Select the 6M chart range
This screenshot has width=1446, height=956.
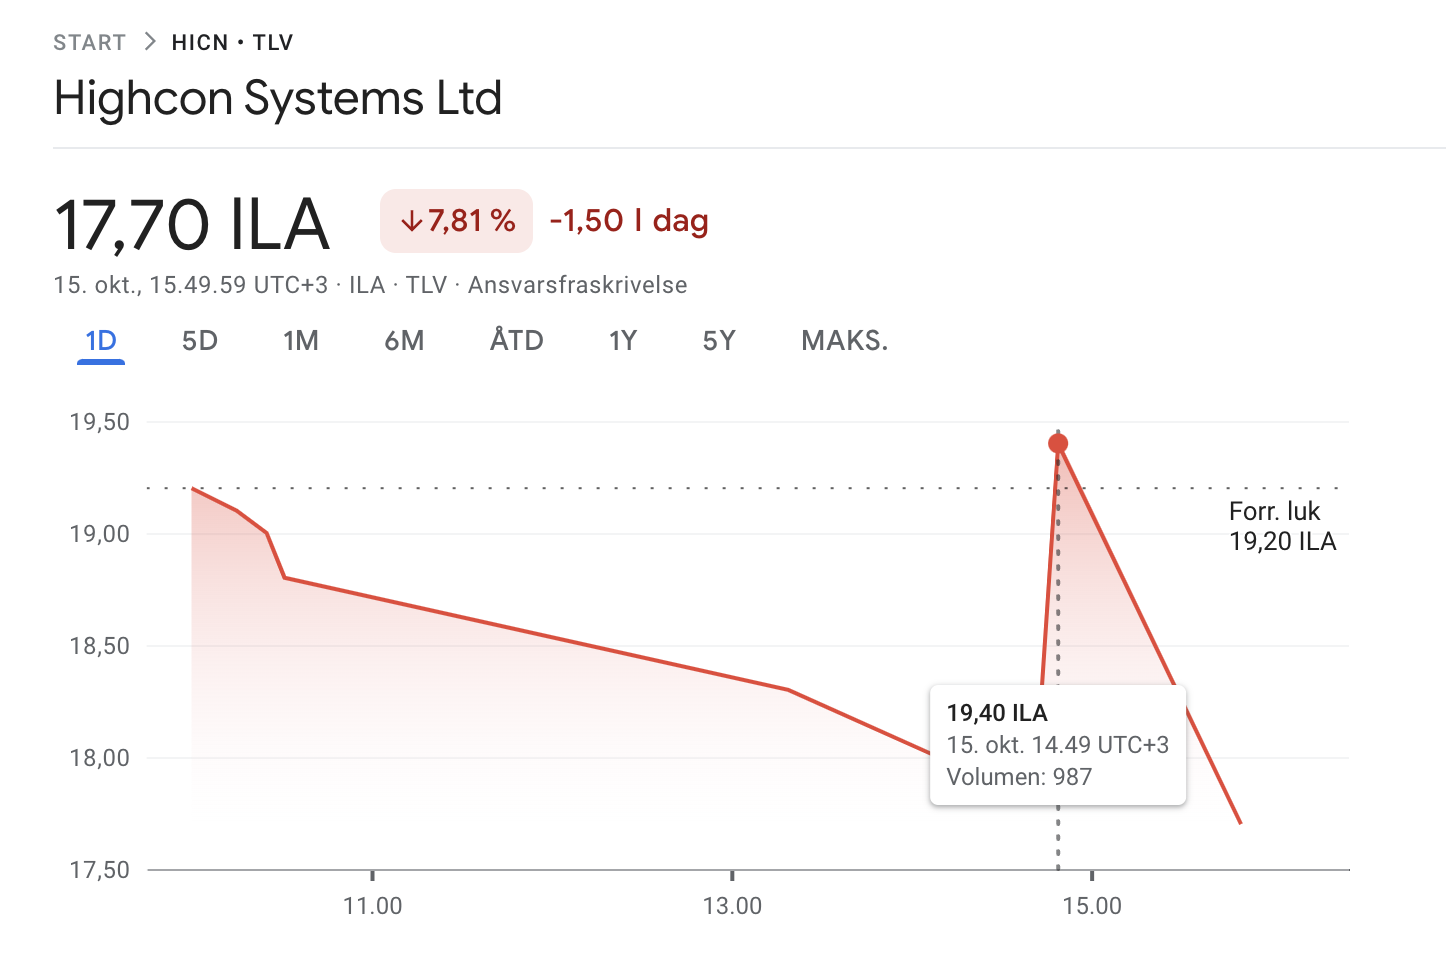(404, 341)
